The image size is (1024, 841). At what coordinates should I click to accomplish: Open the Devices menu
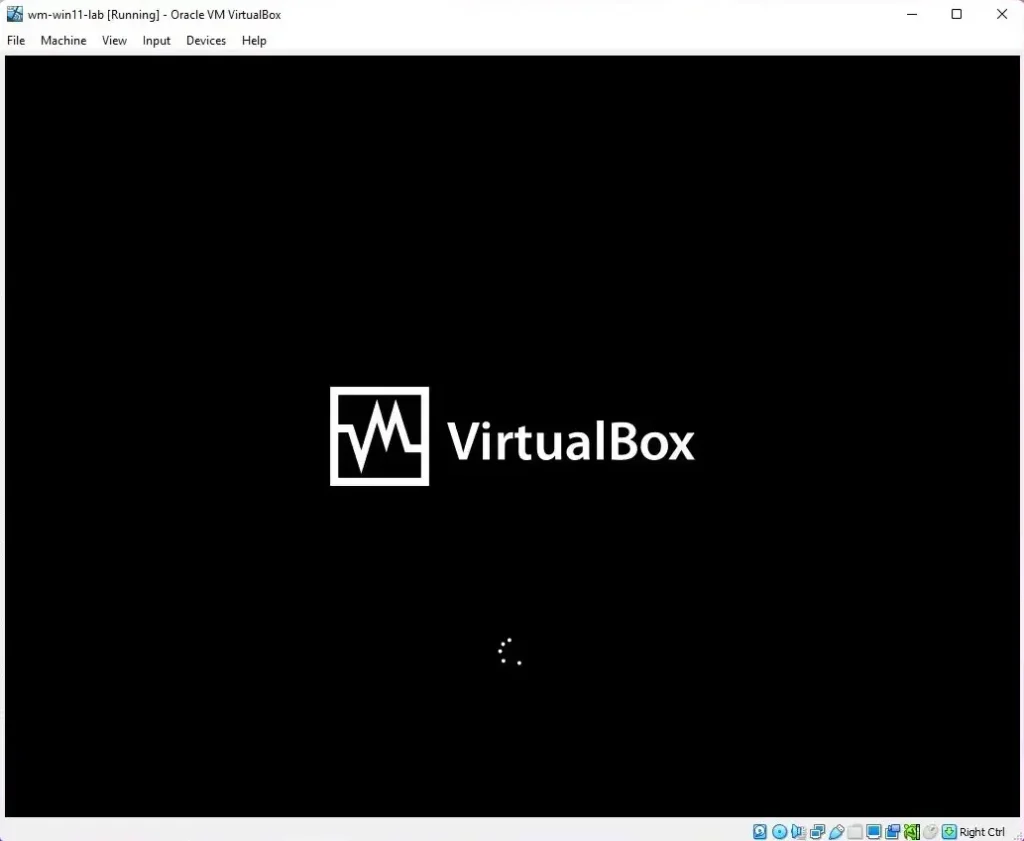[206, 41]
